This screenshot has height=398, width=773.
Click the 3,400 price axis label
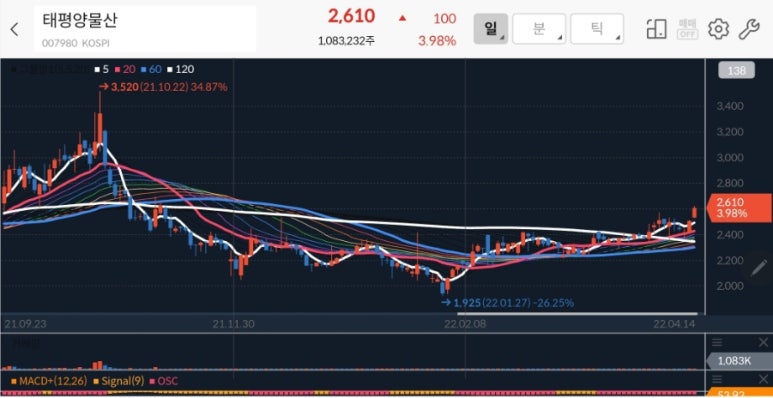[730, 107]
